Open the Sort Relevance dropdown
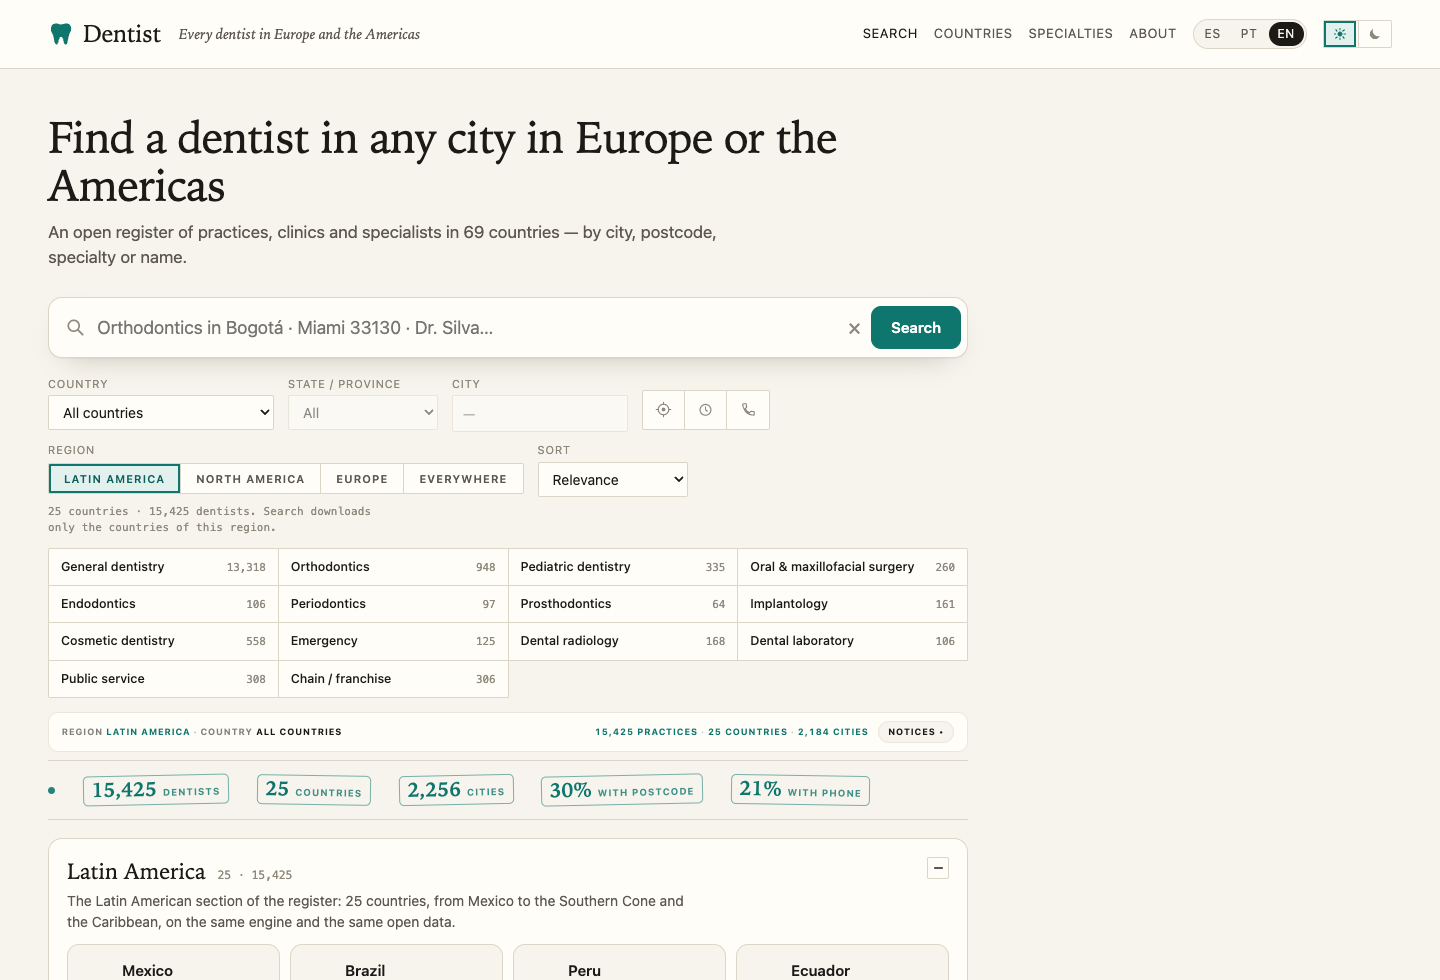 (613, 480)
